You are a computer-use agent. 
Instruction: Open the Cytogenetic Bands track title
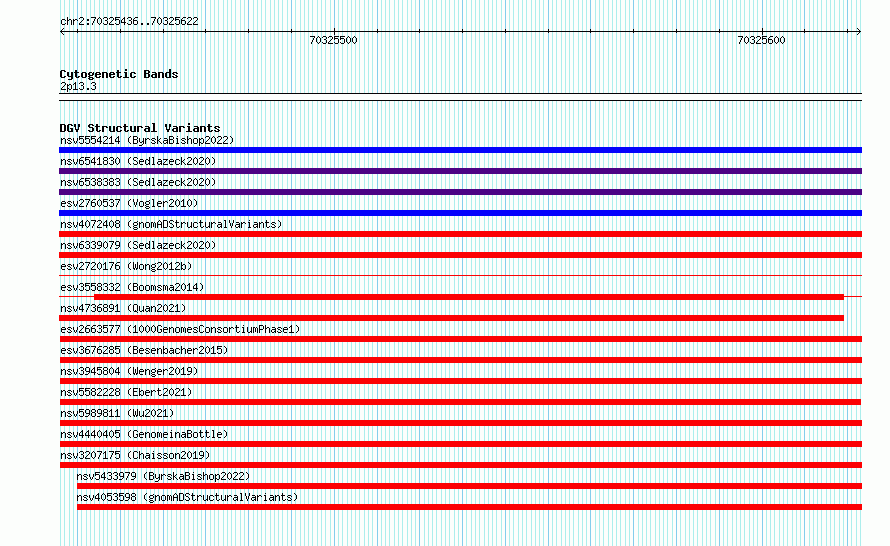[x=119, y=74]
